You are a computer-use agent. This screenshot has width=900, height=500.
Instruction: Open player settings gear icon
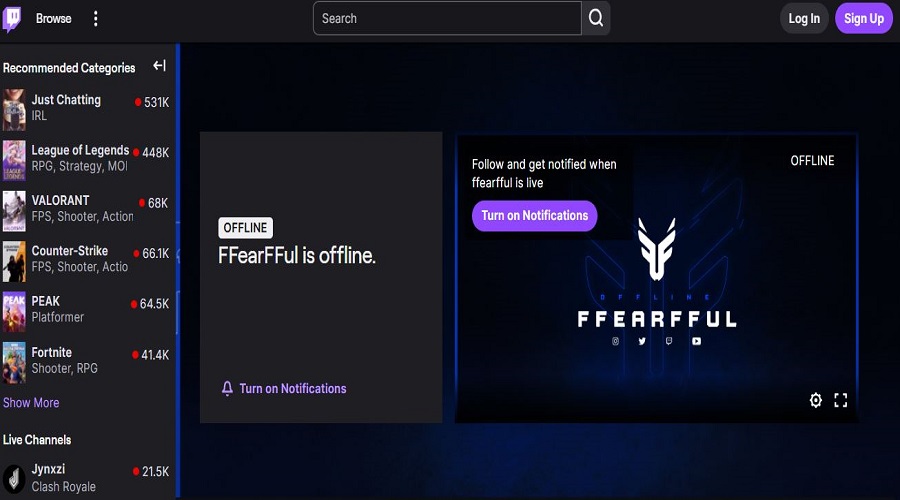coord(816,400)
